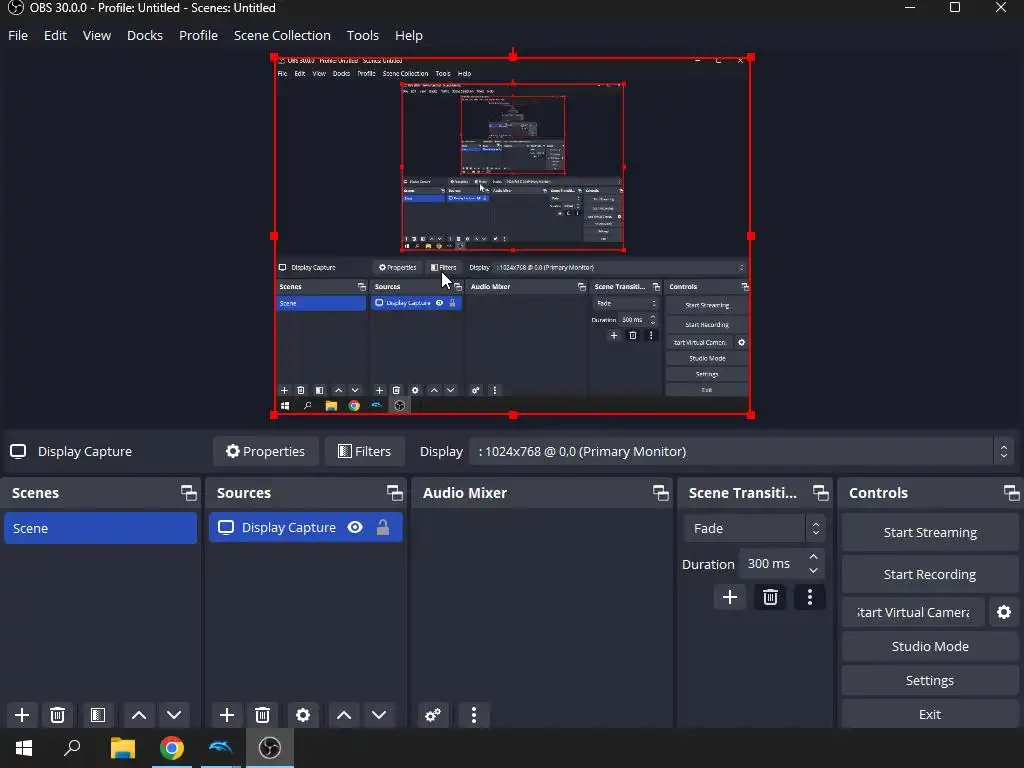Toggle Display Capture visibility eye
The height and width of the screenshot is (768, 1024).
coord(355,528)
